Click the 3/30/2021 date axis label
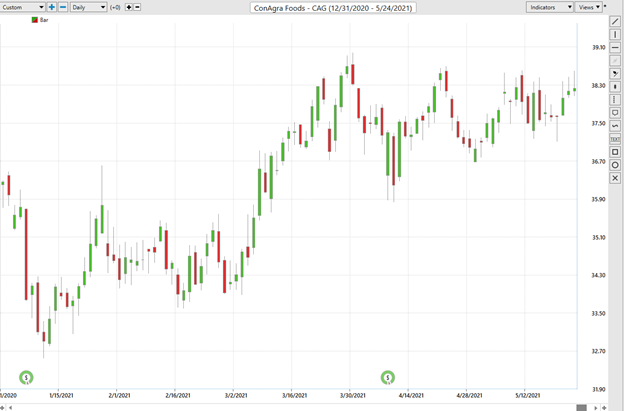The width and height of the screenshot is (624, 411). point(353,395)
